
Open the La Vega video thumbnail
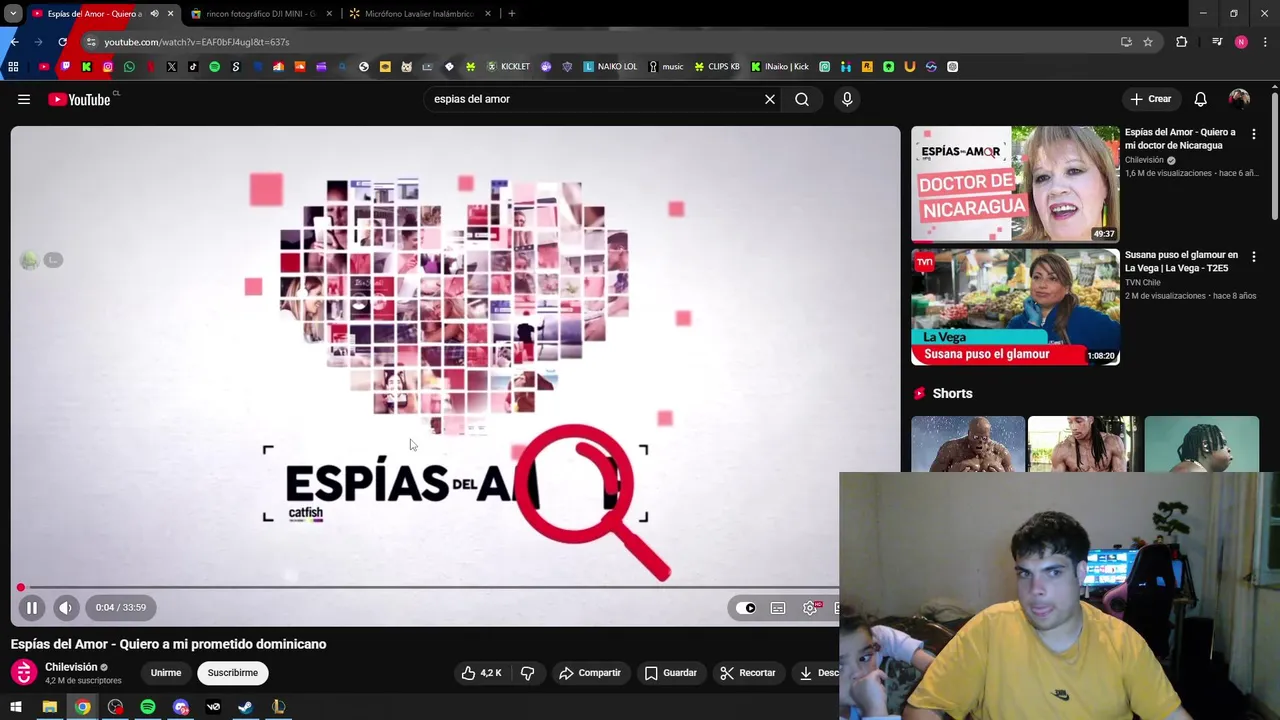[1015, 307]
